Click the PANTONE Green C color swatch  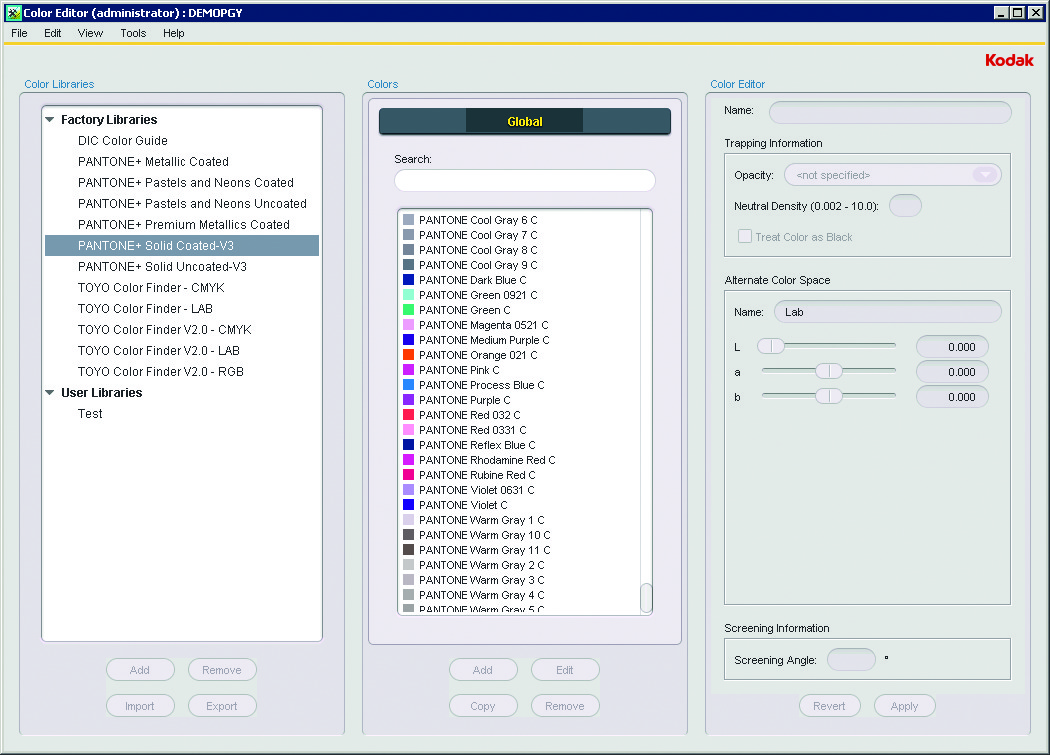(x=408, y=310)
